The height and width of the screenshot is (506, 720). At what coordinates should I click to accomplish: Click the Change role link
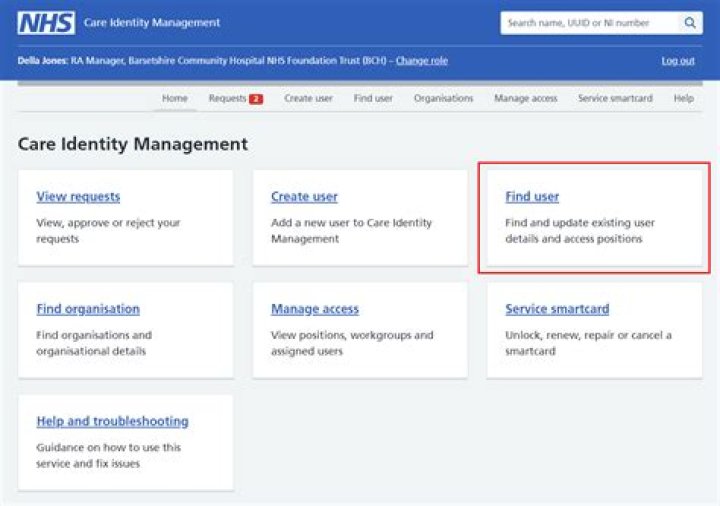(422, 61)
